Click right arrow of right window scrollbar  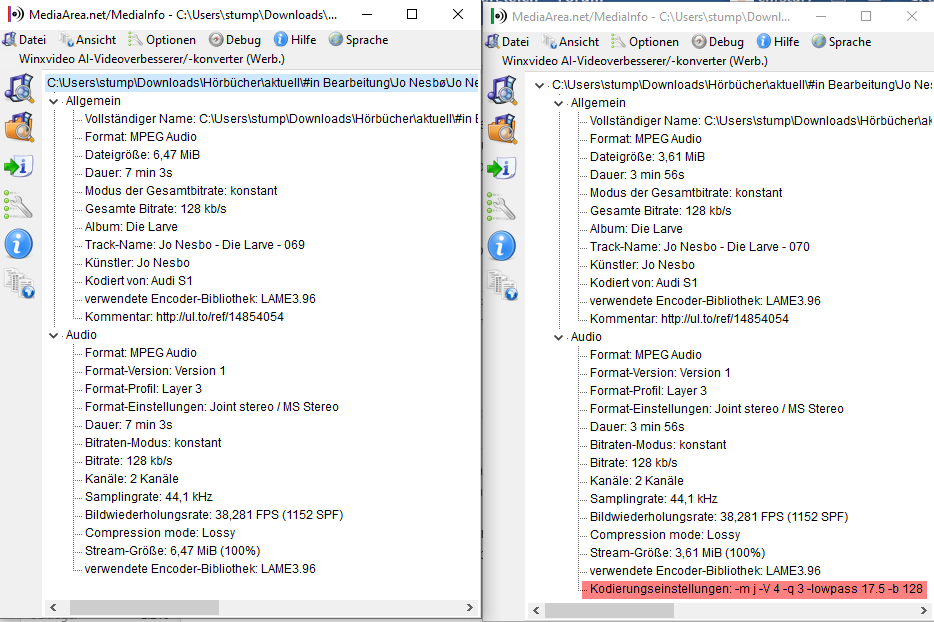pos(924,611)
